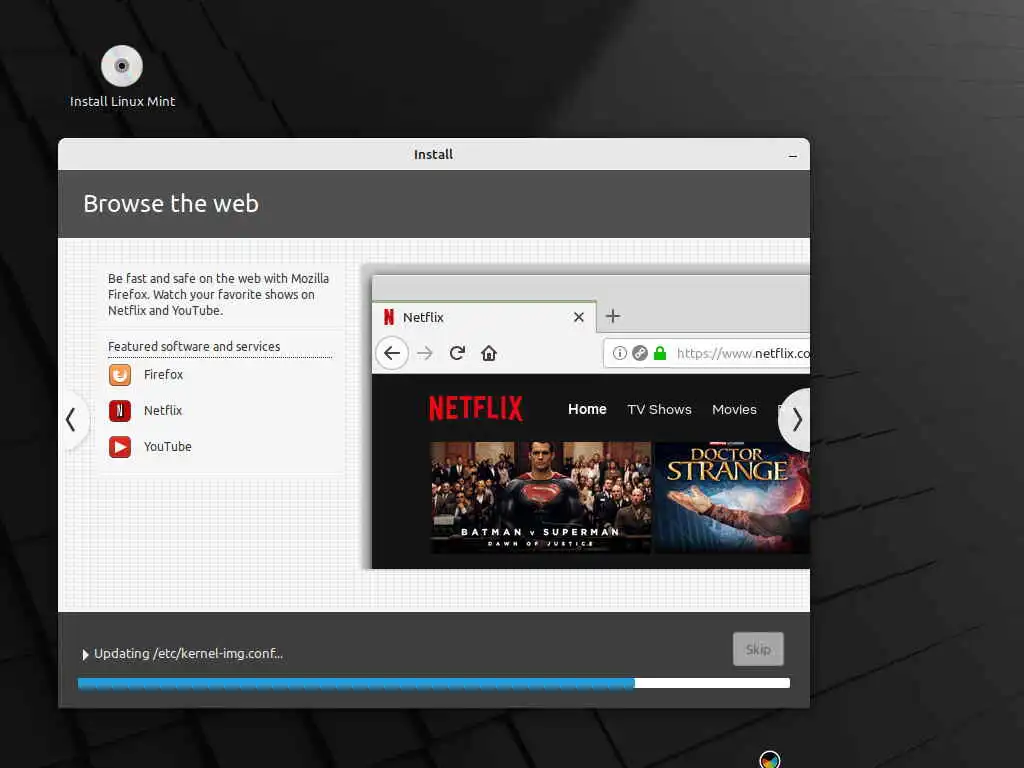
Task: Click the YouTube icon in featured software
Action: click(x=120, y=447)
